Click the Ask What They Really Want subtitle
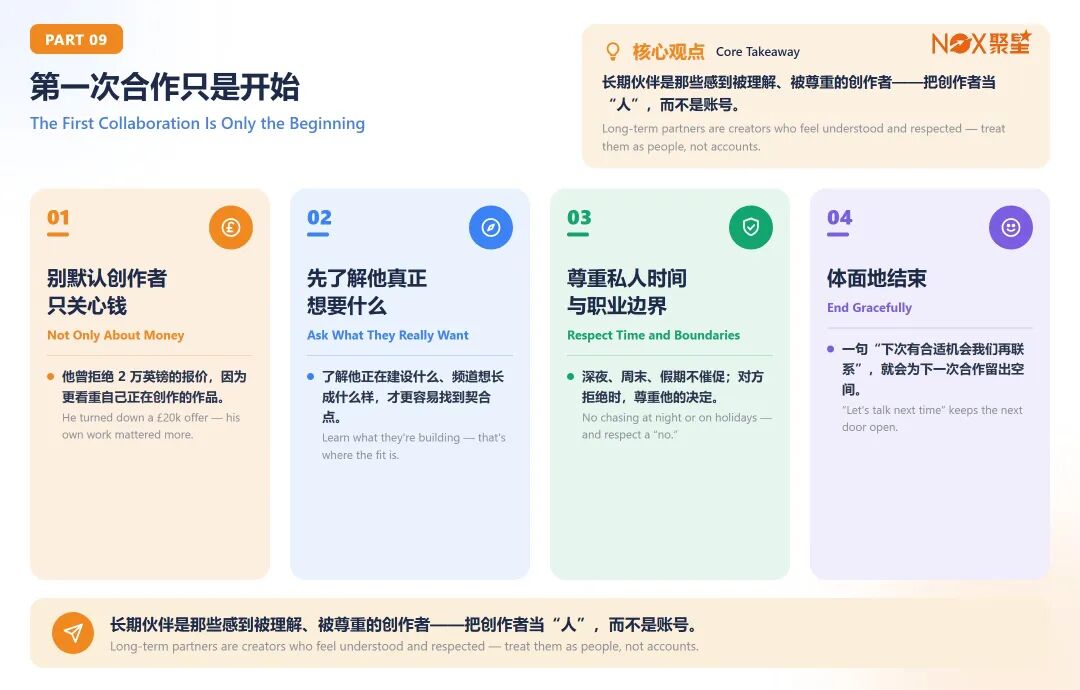The width and height of the screenshot is (1080, 690). coord(388,335)
